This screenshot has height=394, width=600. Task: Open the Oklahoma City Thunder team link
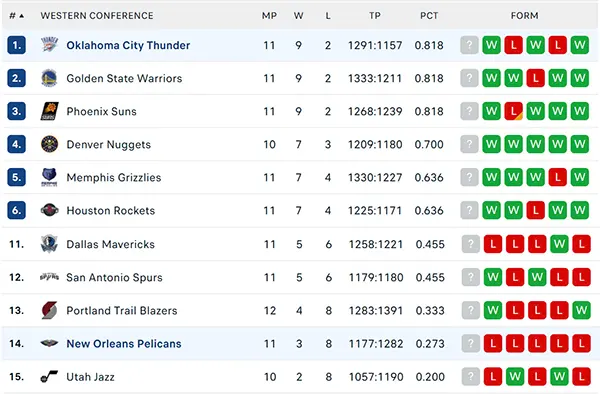(x=128, y=45)
